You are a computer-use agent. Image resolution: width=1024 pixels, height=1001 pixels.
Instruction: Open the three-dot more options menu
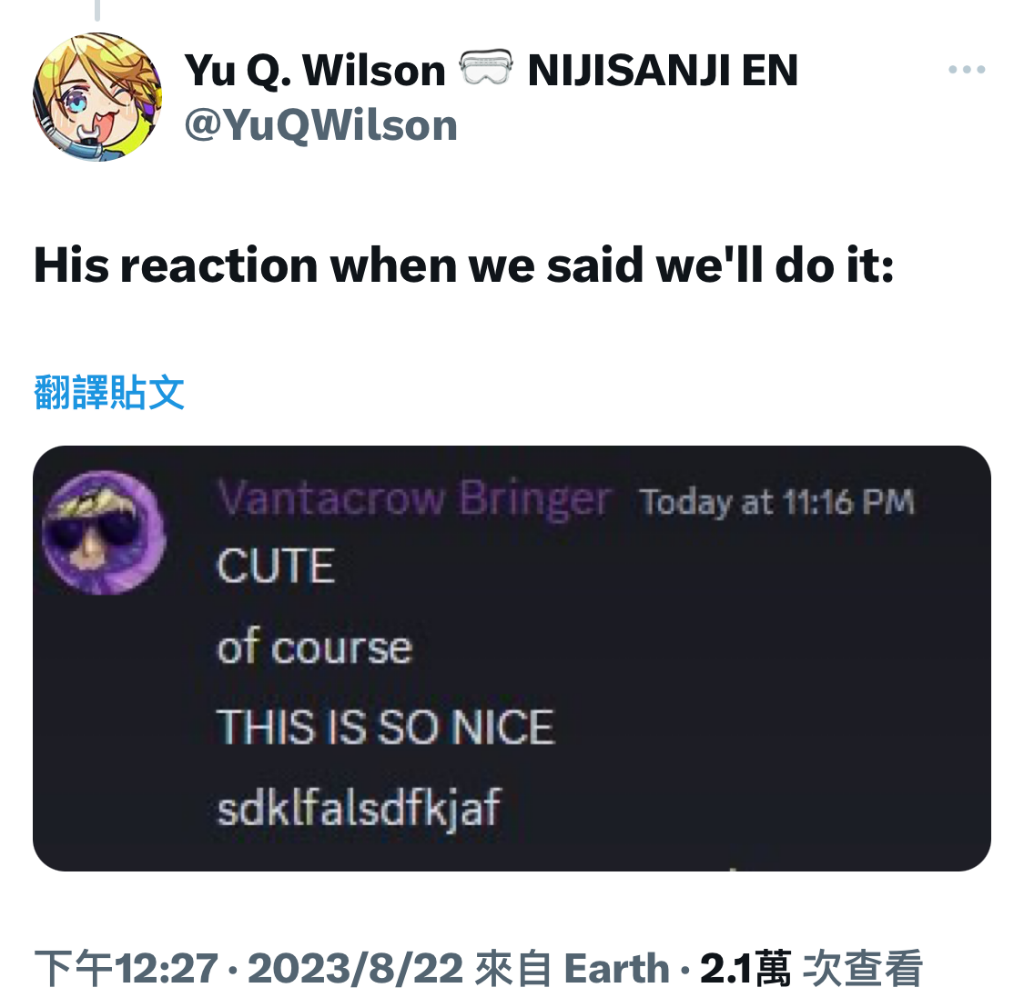click(x=967, y=69)
